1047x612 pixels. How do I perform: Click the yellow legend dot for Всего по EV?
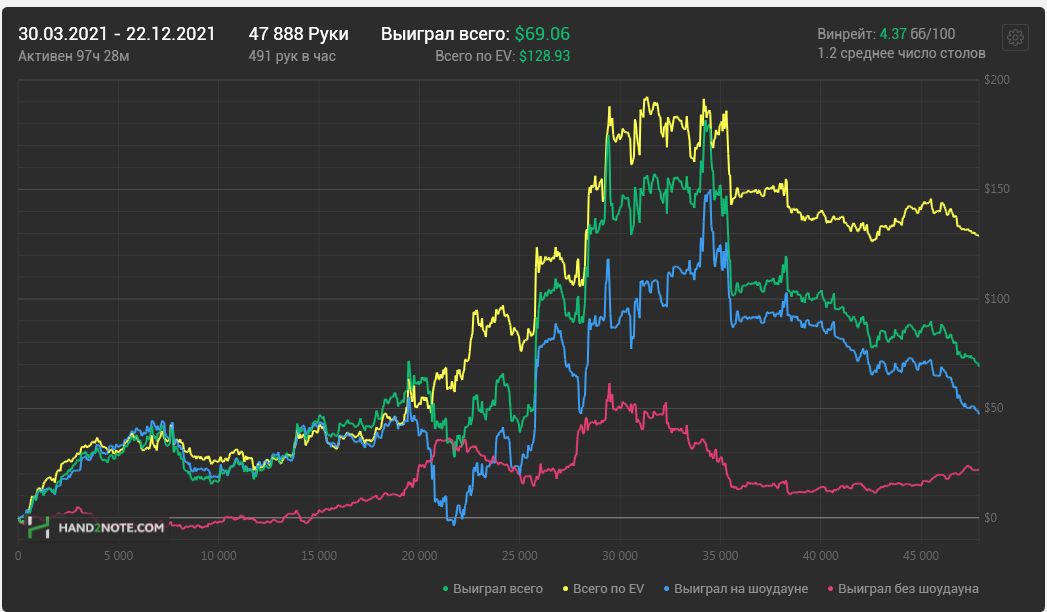click(x=564, y=589)
